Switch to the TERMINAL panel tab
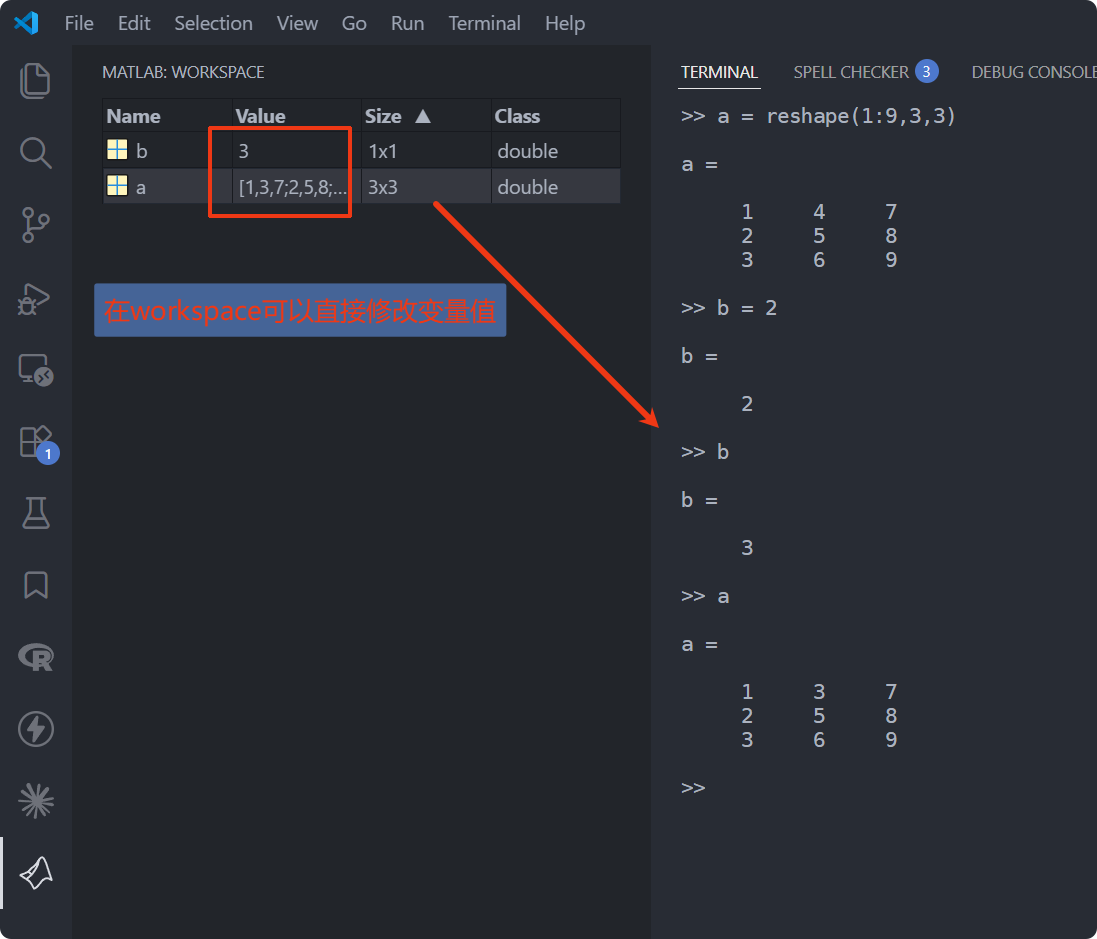Viewport: 1097px width, 939px height. pos(719,72)
